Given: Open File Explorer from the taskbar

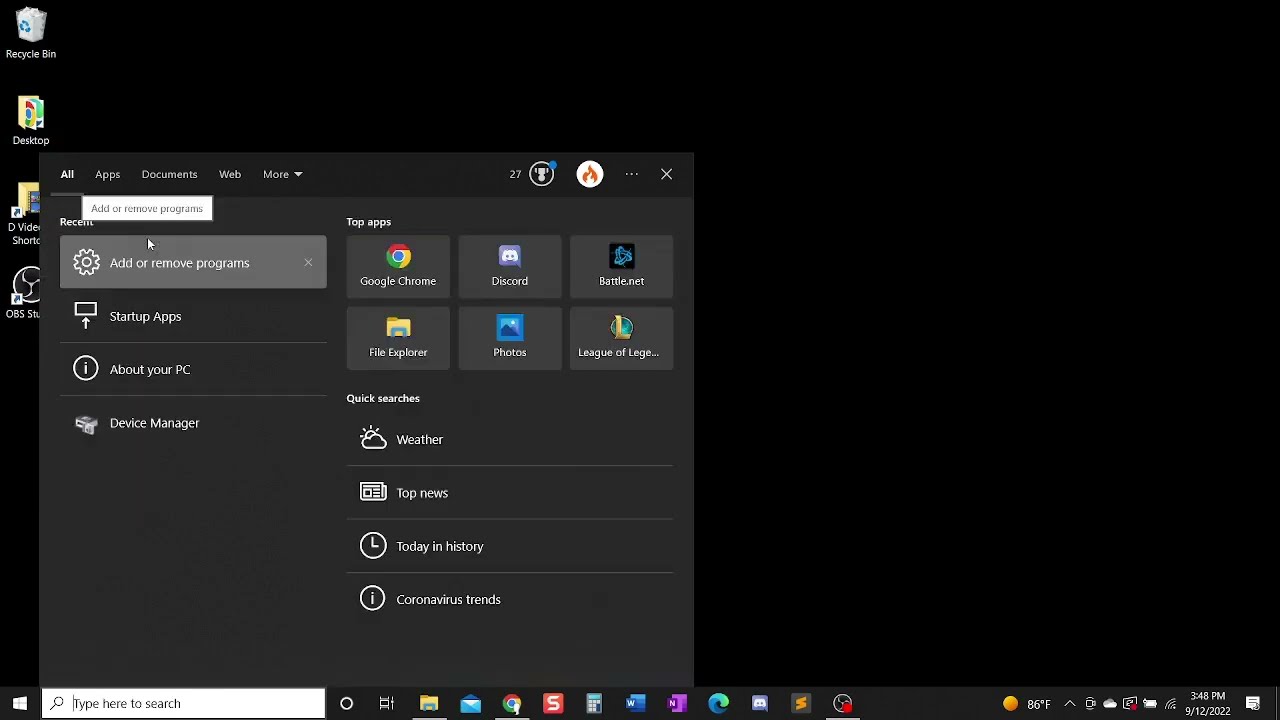Looking at the screenshot, I should 429,703.
